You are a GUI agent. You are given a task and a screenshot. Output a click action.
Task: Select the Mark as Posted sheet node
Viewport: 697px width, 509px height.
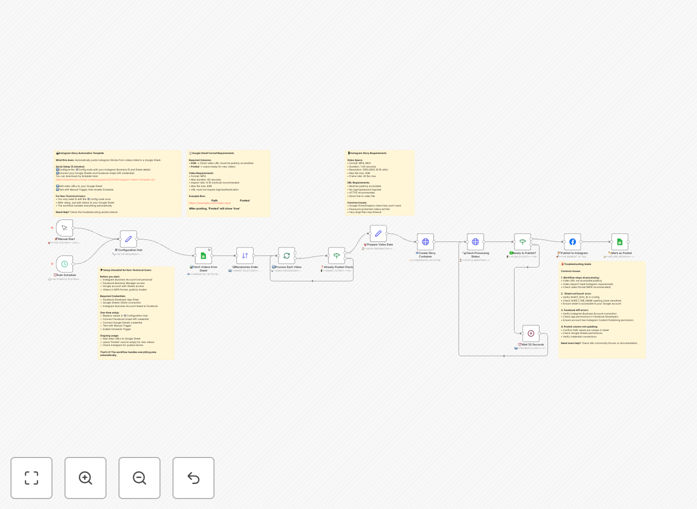[620, 242]
